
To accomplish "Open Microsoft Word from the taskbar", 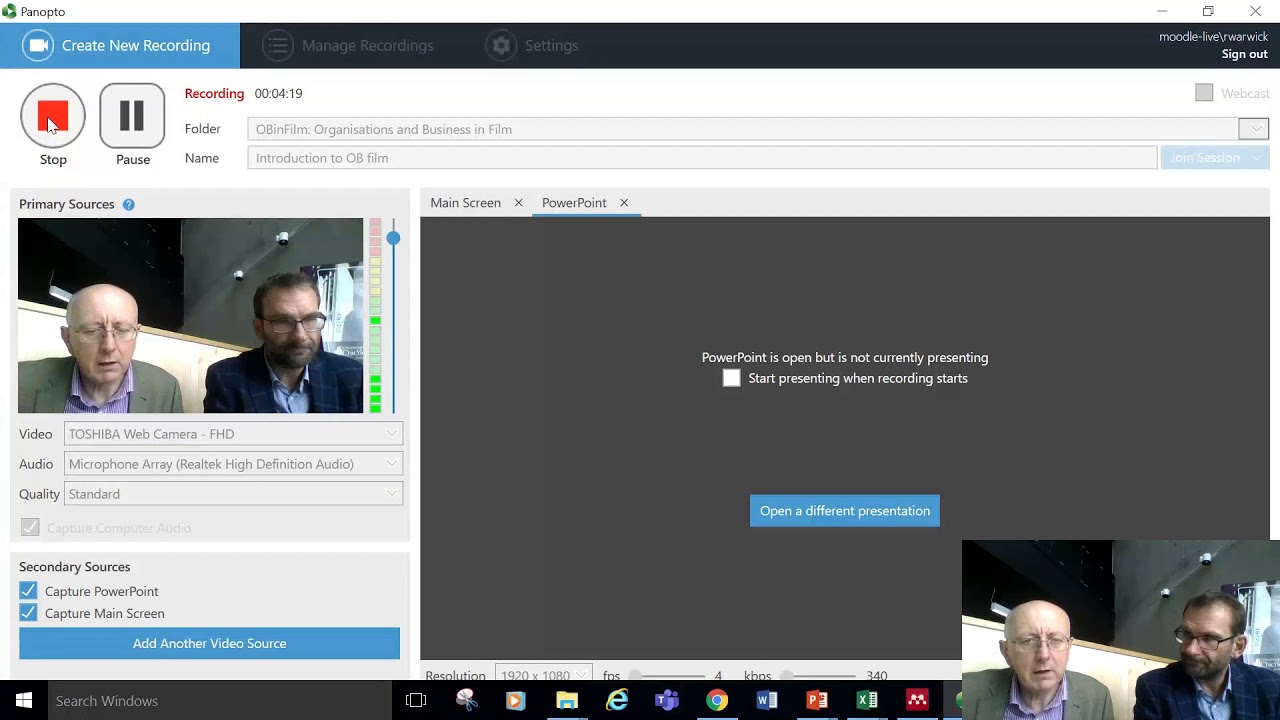I will 767,701.
